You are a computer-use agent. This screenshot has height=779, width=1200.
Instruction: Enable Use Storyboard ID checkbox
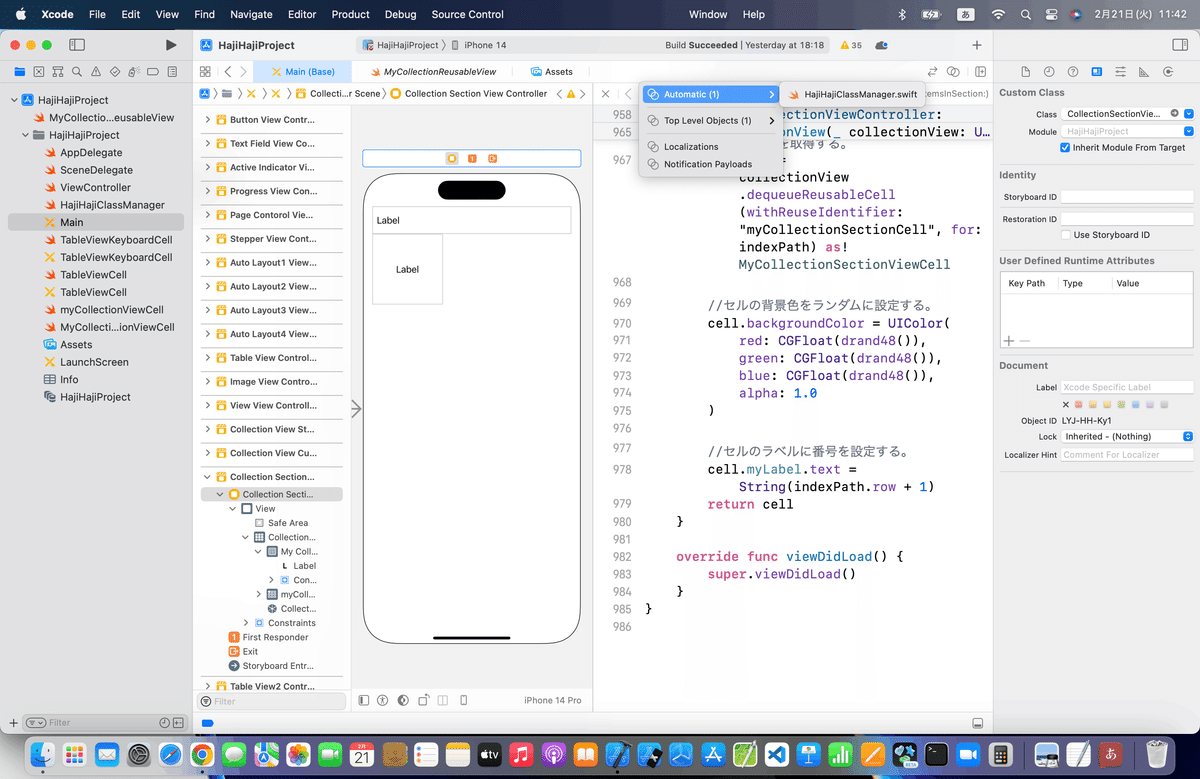tap(1065, 235)
